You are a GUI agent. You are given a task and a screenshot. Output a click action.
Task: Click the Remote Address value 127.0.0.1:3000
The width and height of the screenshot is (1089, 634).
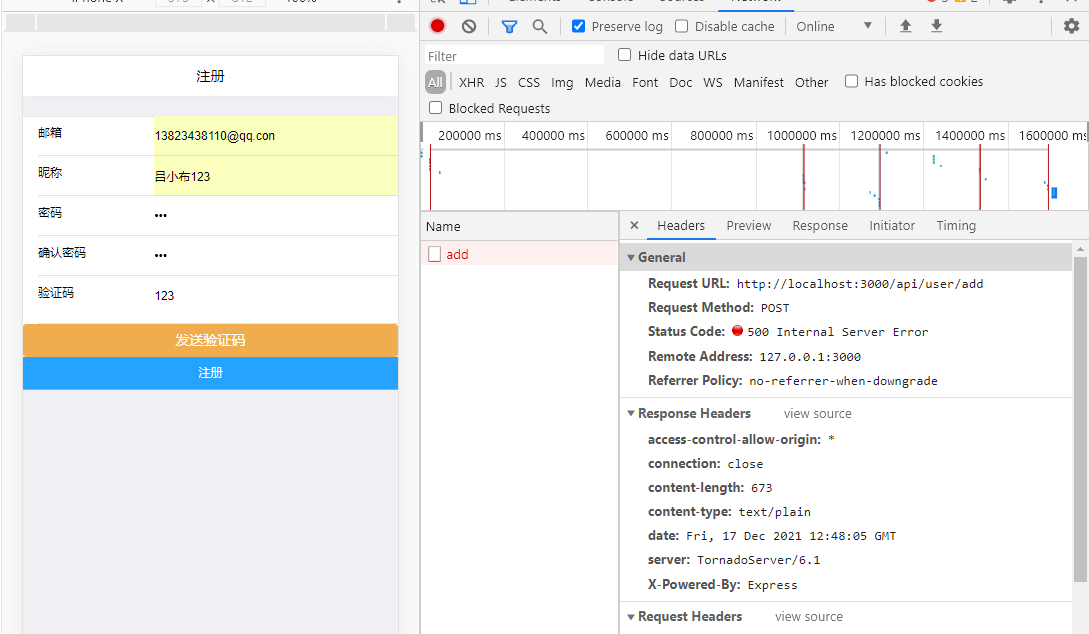point(810,357)
